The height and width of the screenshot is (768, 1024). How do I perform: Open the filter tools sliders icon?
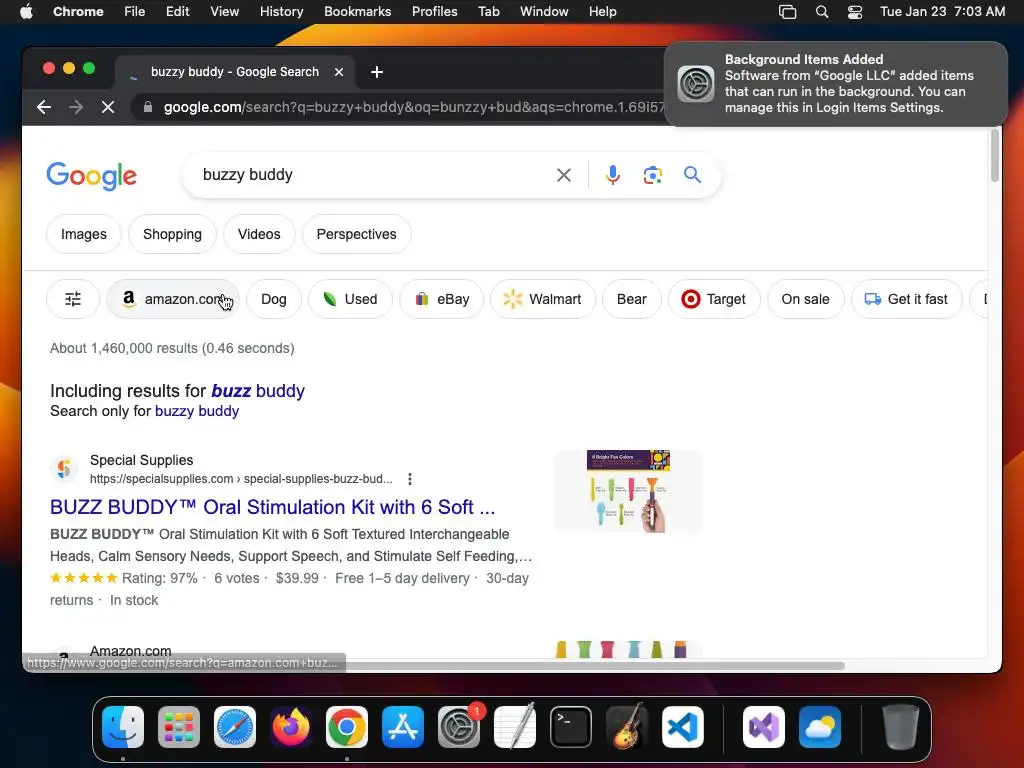(x=73, y=299)
